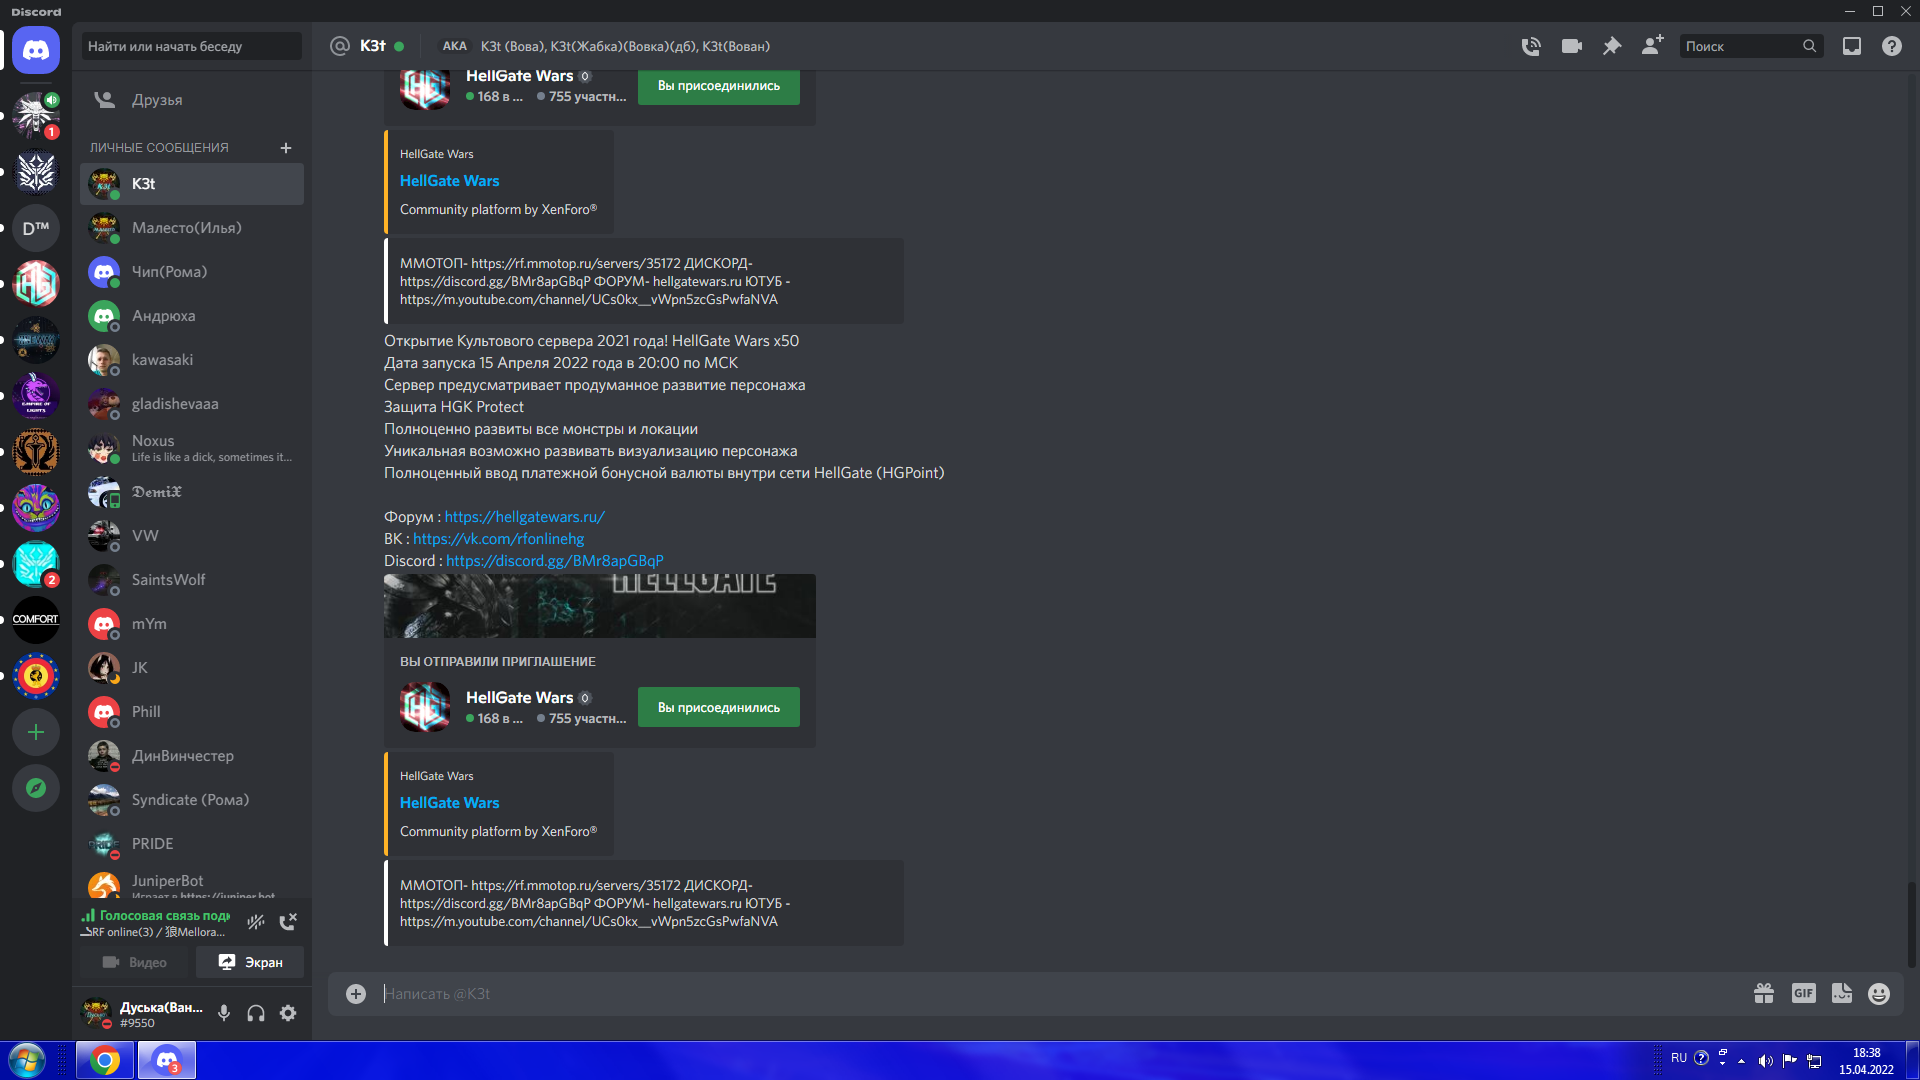The image size is (1920, 1080).
Task: Open chat with gladishevaaa
Action: pos(192,404)
